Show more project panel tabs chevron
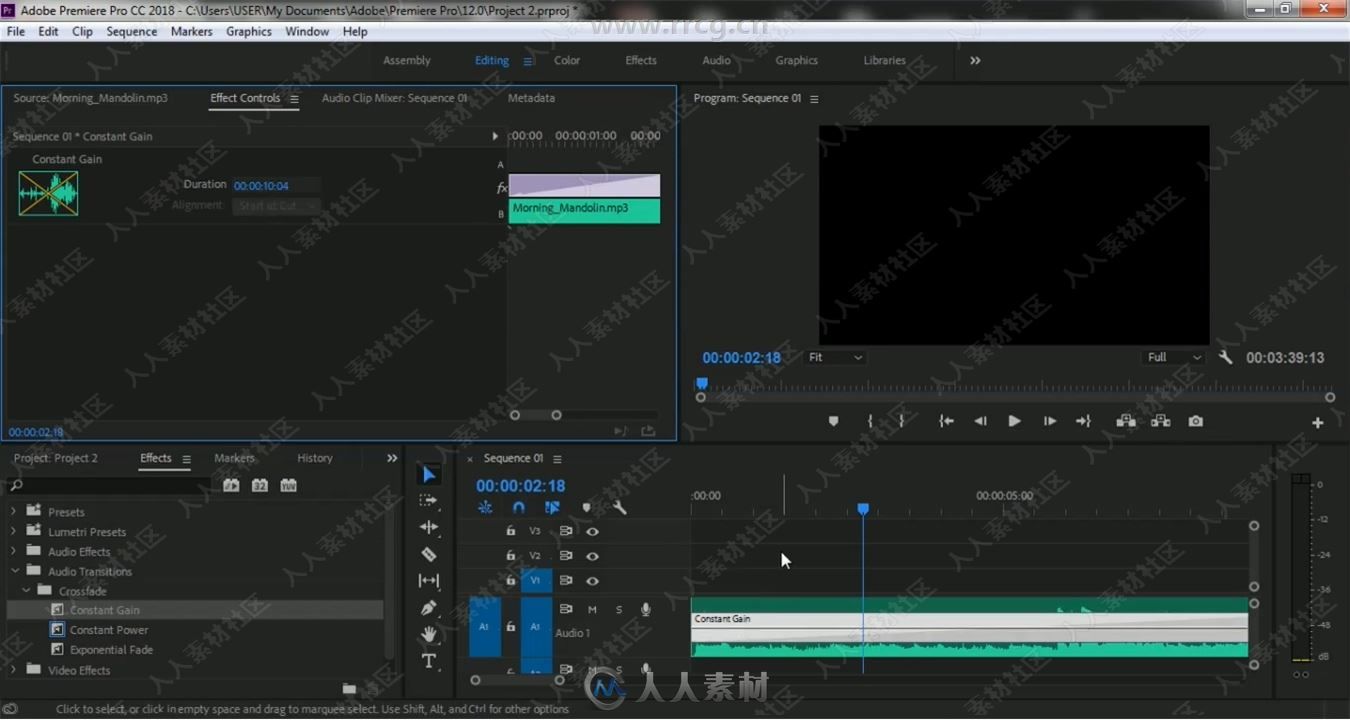This screenshot has height=720, width=1350. (392, 458)
